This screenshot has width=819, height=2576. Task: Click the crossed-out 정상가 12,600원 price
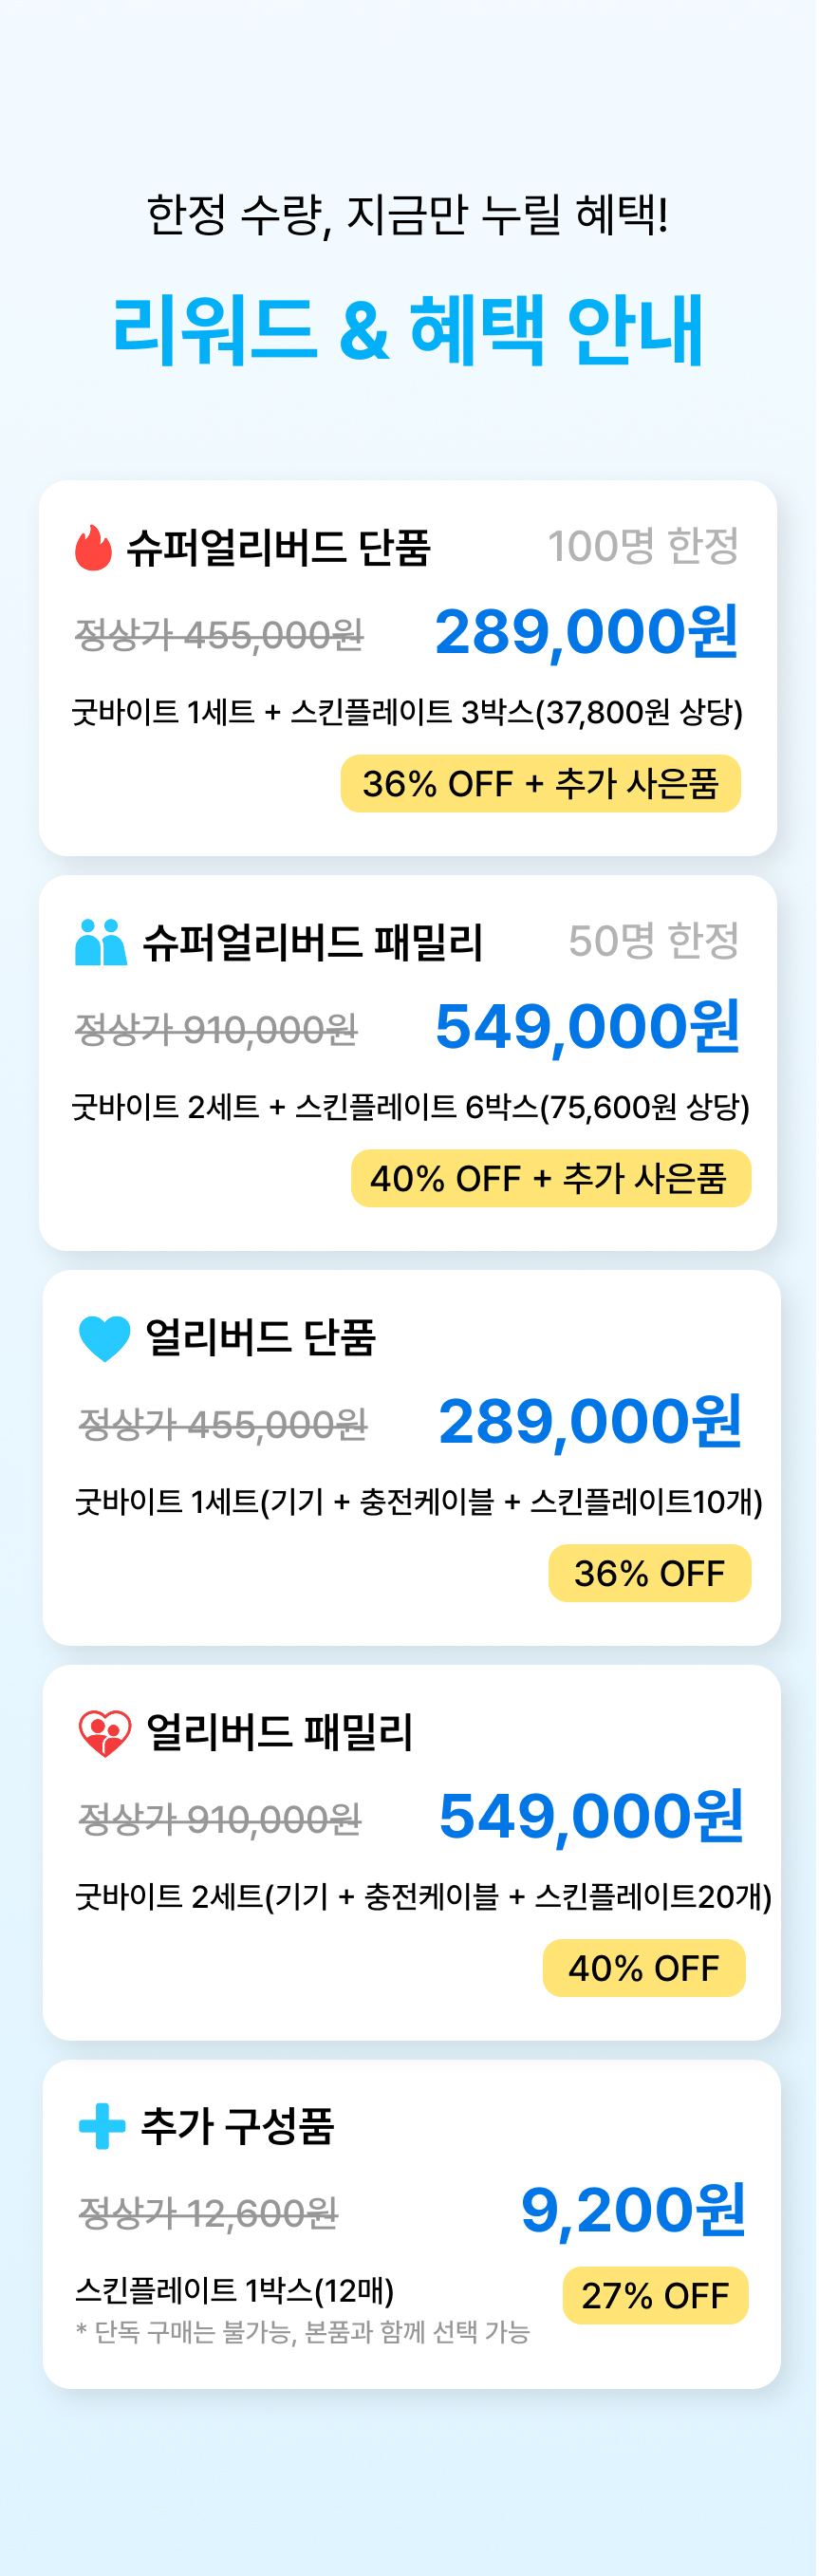[x=209, y=2214]
